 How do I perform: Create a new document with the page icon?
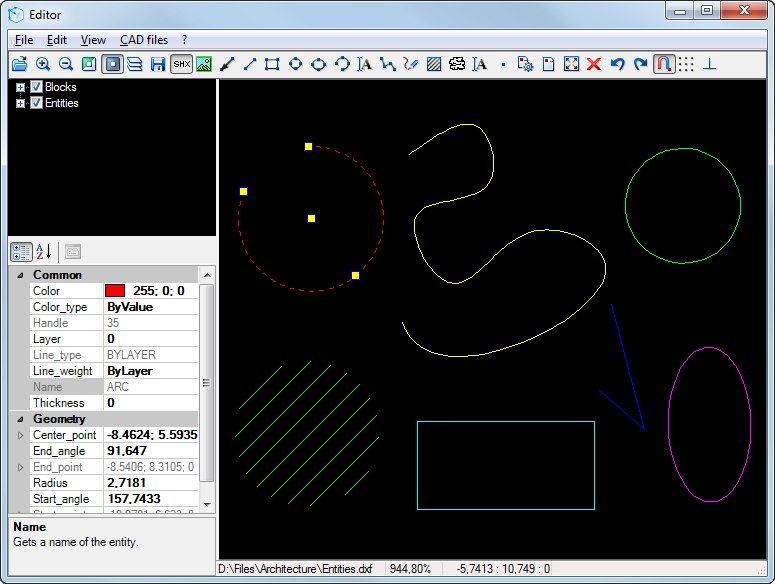549,64
